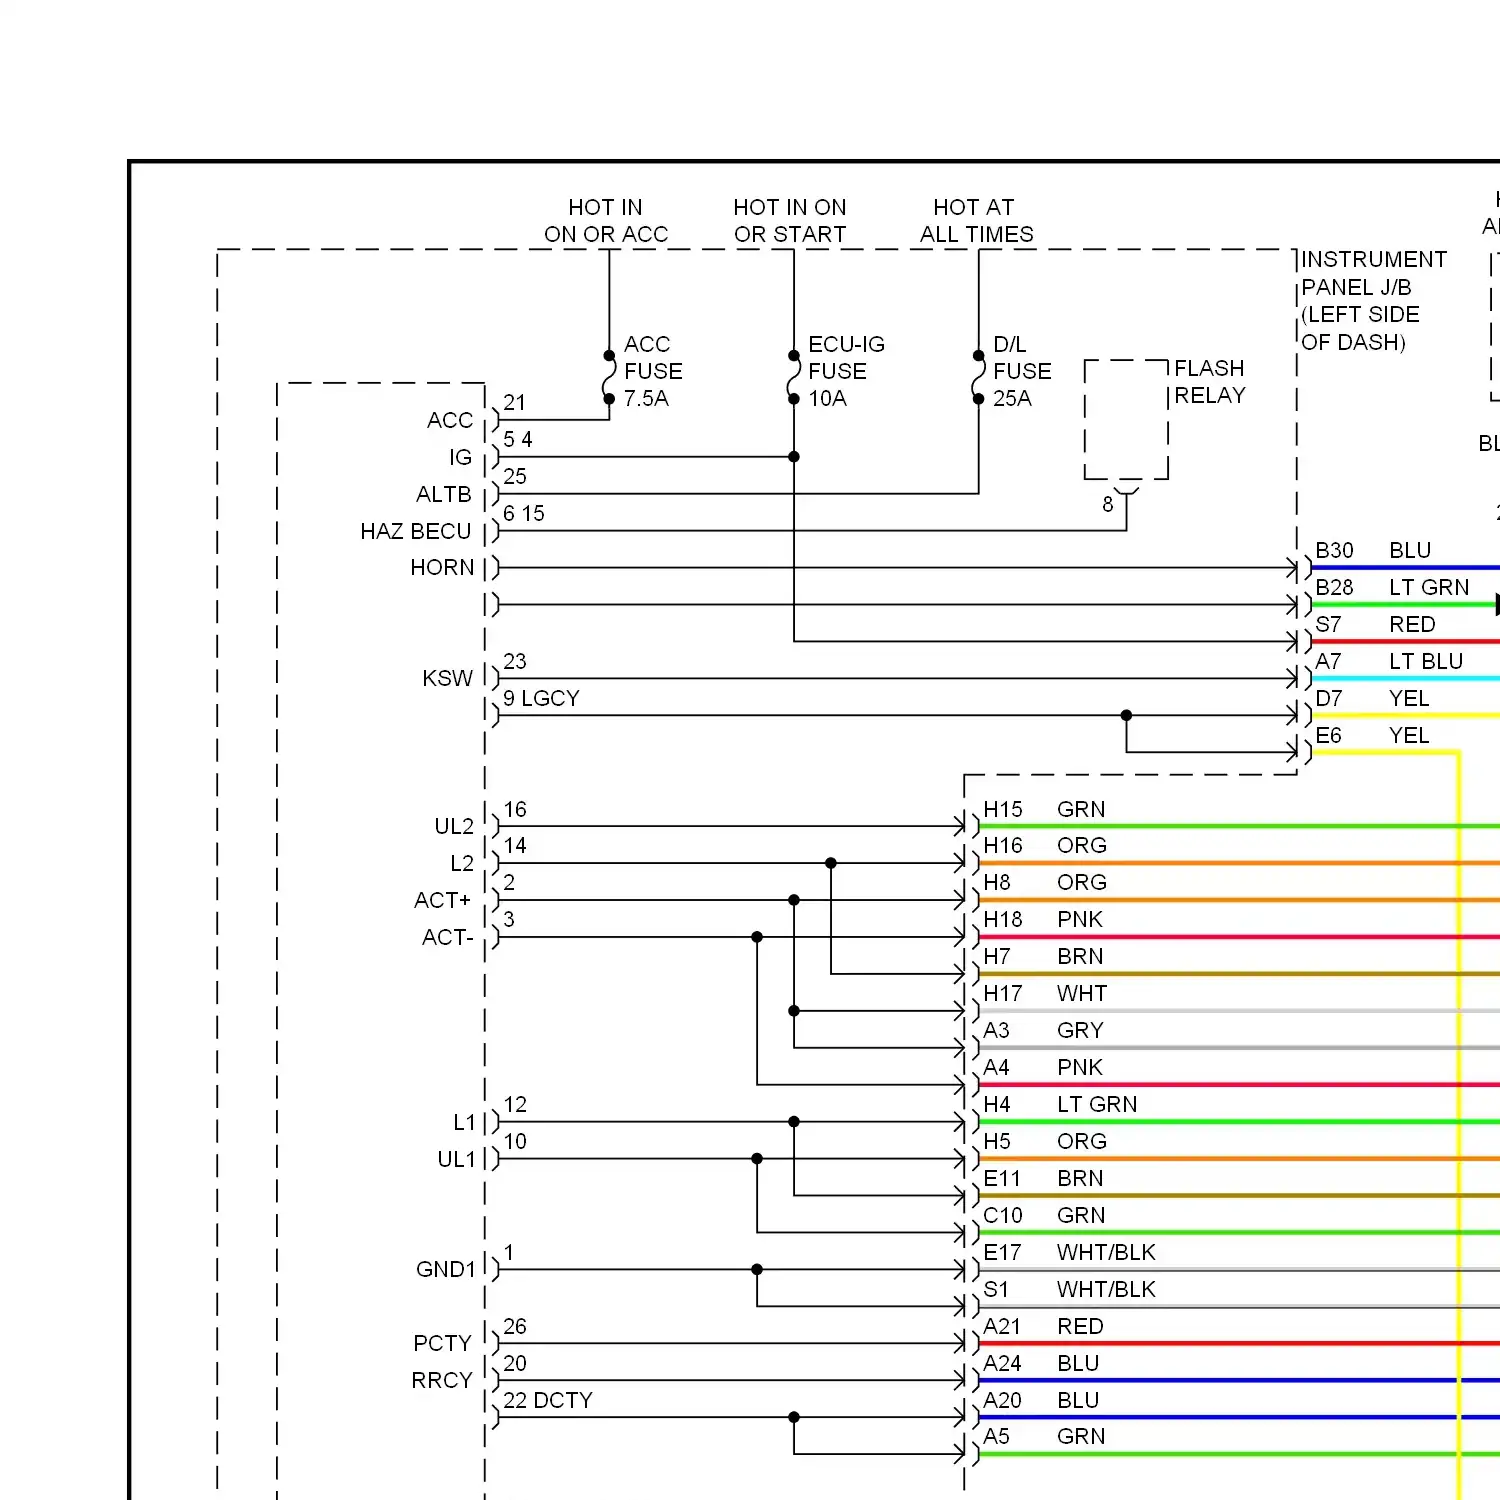
Task: Click the "6 15" pin label
Action: point(524,513)
